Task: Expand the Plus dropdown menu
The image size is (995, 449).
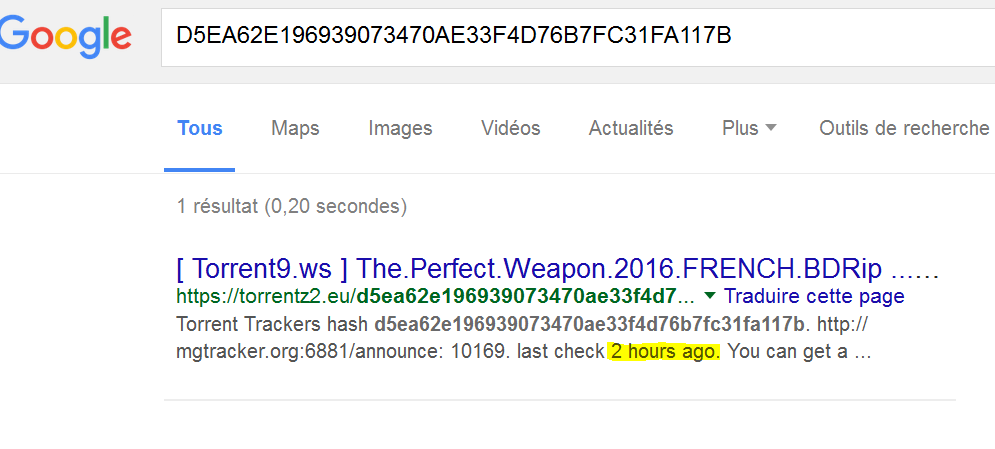Action: point(749,128)
